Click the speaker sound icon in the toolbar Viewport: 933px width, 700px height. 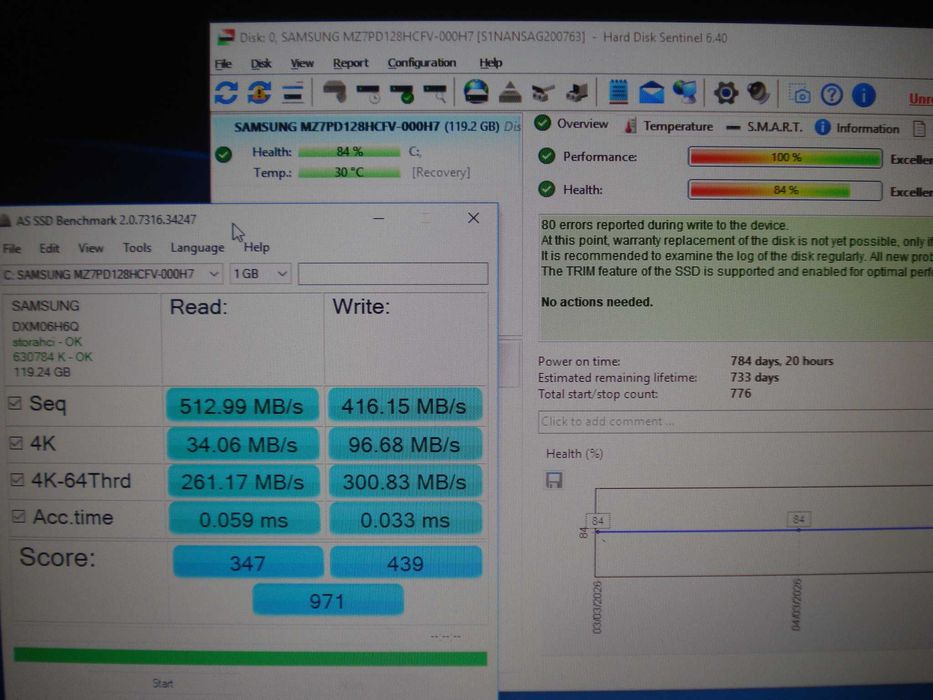[x=759, y=93]
